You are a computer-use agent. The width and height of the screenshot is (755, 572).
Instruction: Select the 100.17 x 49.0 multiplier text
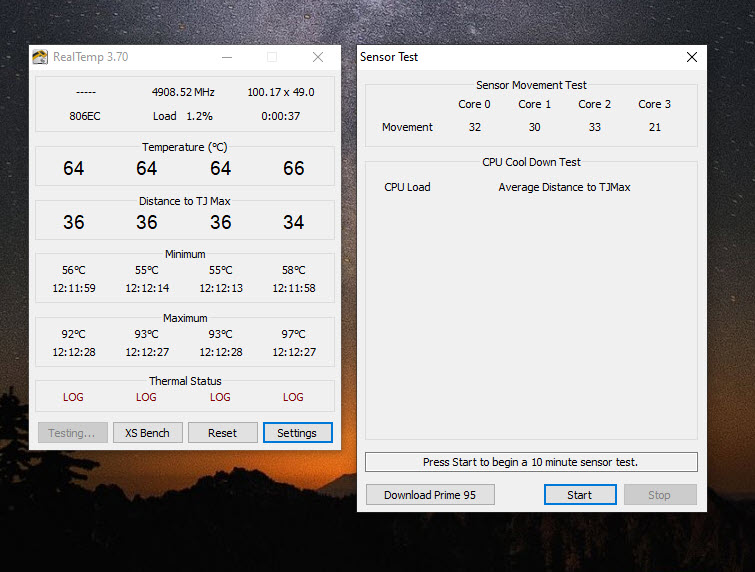coord(281,92)
